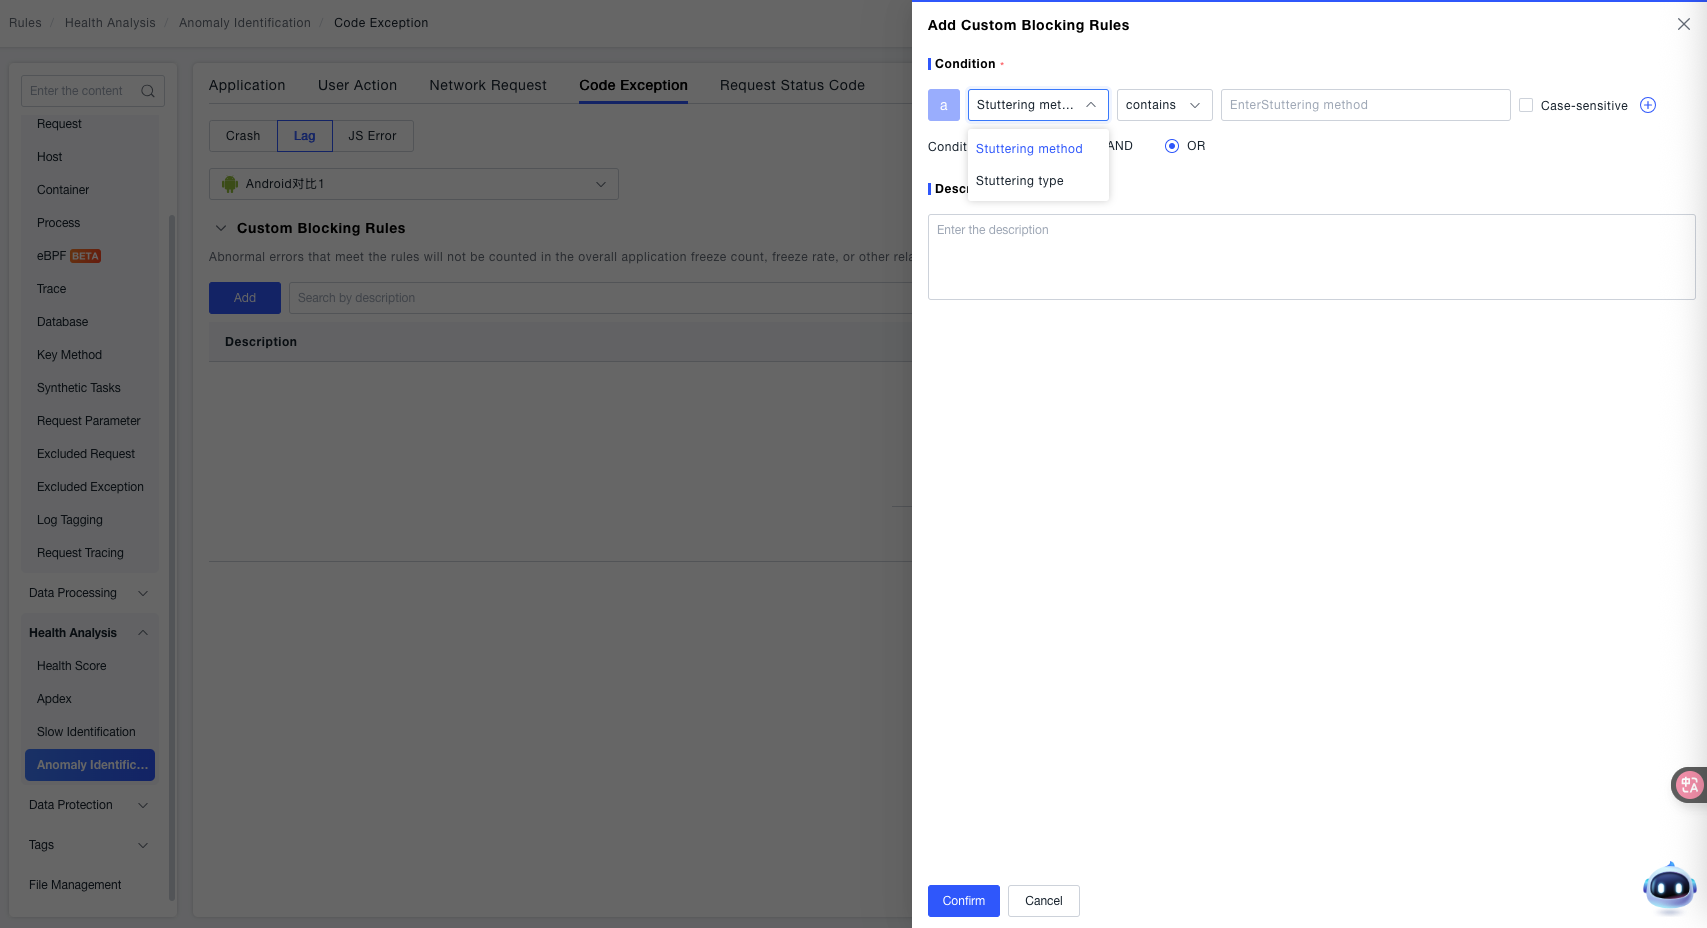The width and height of the screenshot is (1707, 928).
Task: Click the plus icon to add condition
Action: click(1648, 105)
